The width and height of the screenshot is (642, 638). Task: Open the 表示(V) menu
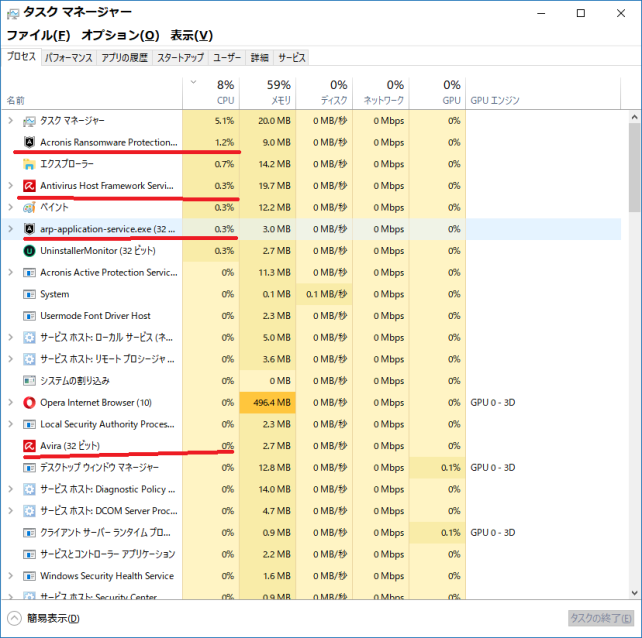click(x=192, y=35)
